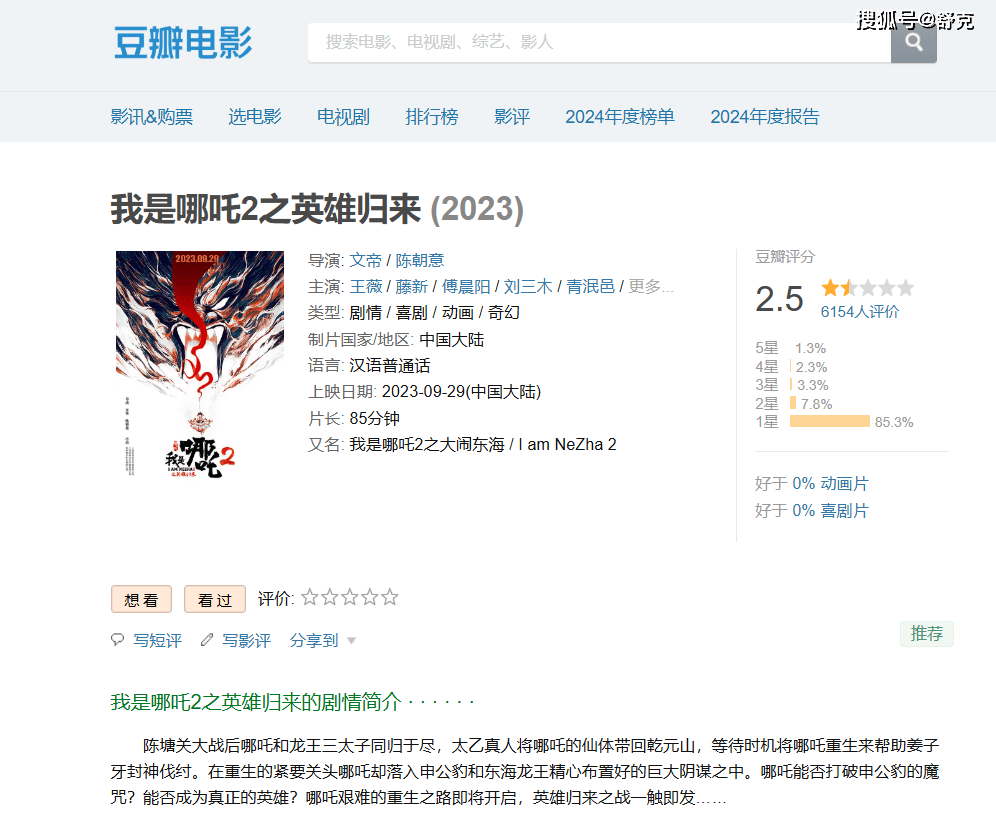Click the 分享到 link
Screen dimensions: 996x826
tap(314, 640)
